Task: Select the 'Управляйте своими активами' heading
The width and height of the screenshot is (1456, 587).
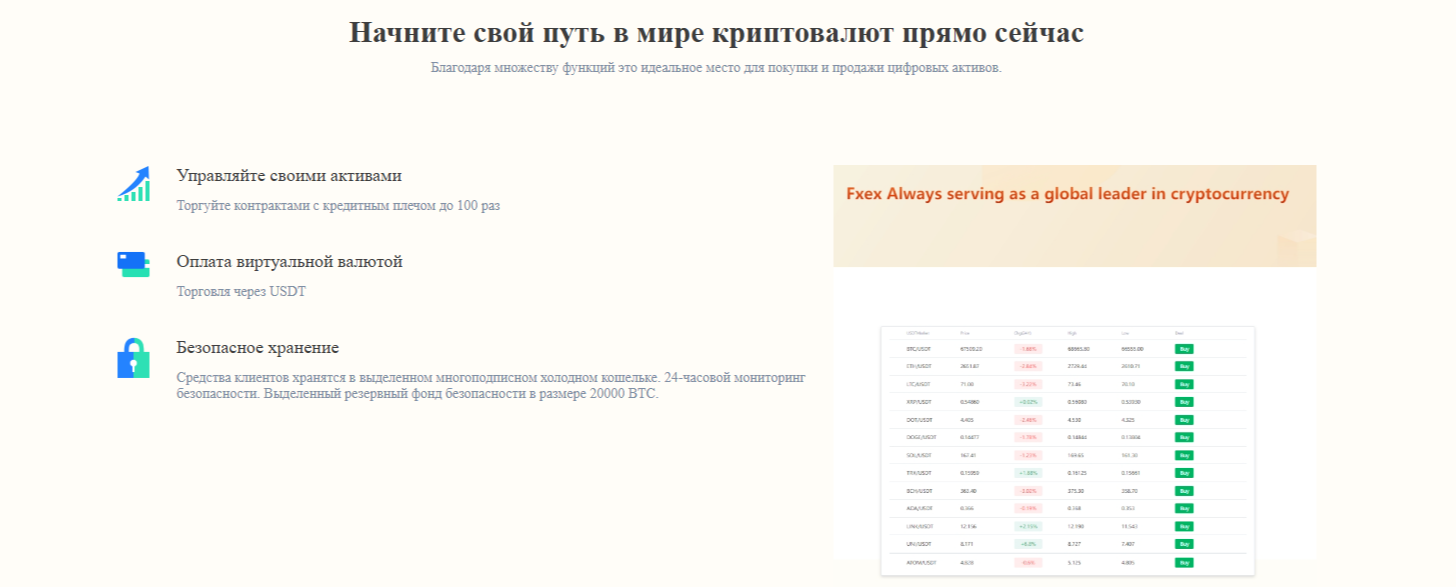Action: [x=289, y=176]
